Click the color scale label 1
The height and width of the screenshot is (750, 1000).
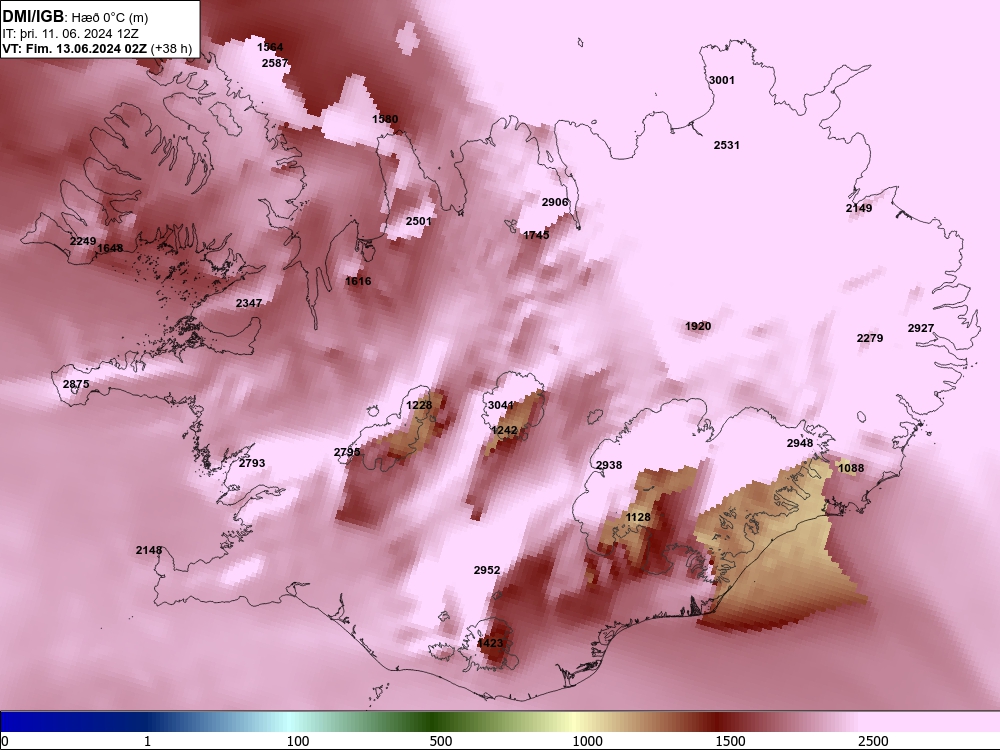tap(147, 741)
